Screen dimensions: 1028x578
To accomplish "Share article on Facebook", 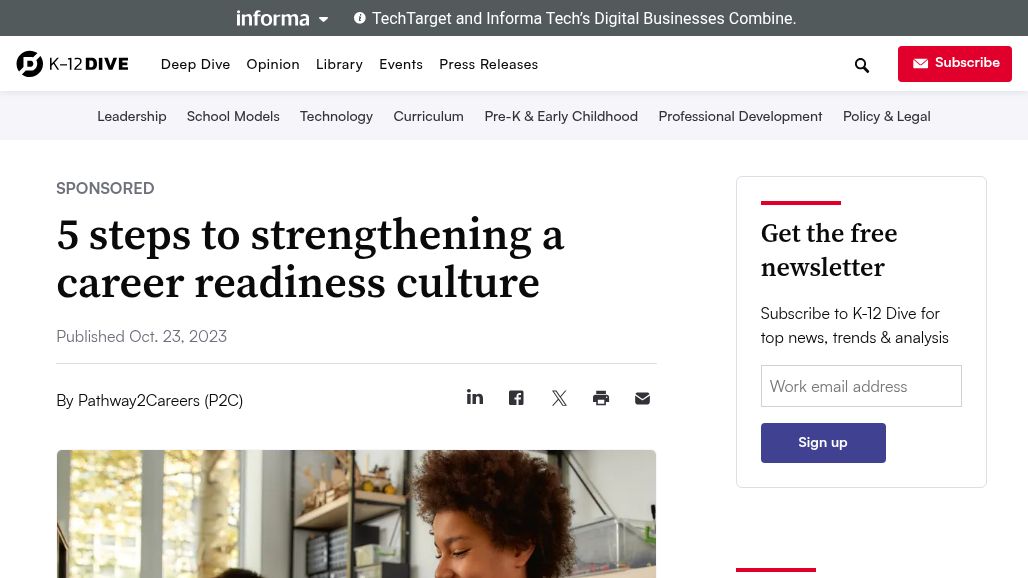I will click(x=516, y=398).
